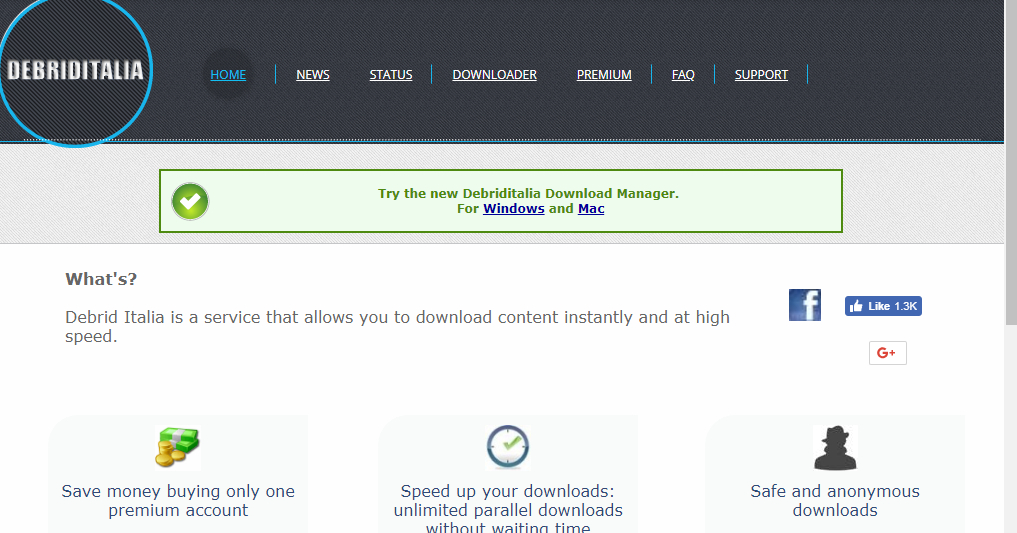Click the green checkmark icon

tap(190, 202)
